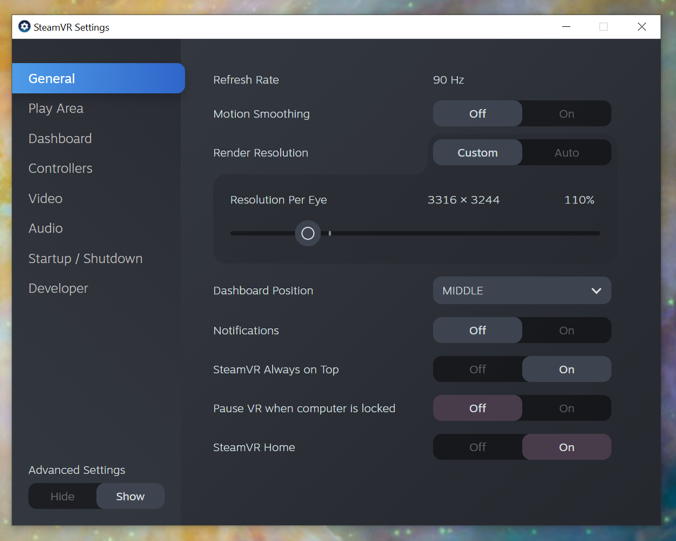Viewport: 676px width, 541px height.
Task: Switch to Play Area settings
Action: [56, 109]
